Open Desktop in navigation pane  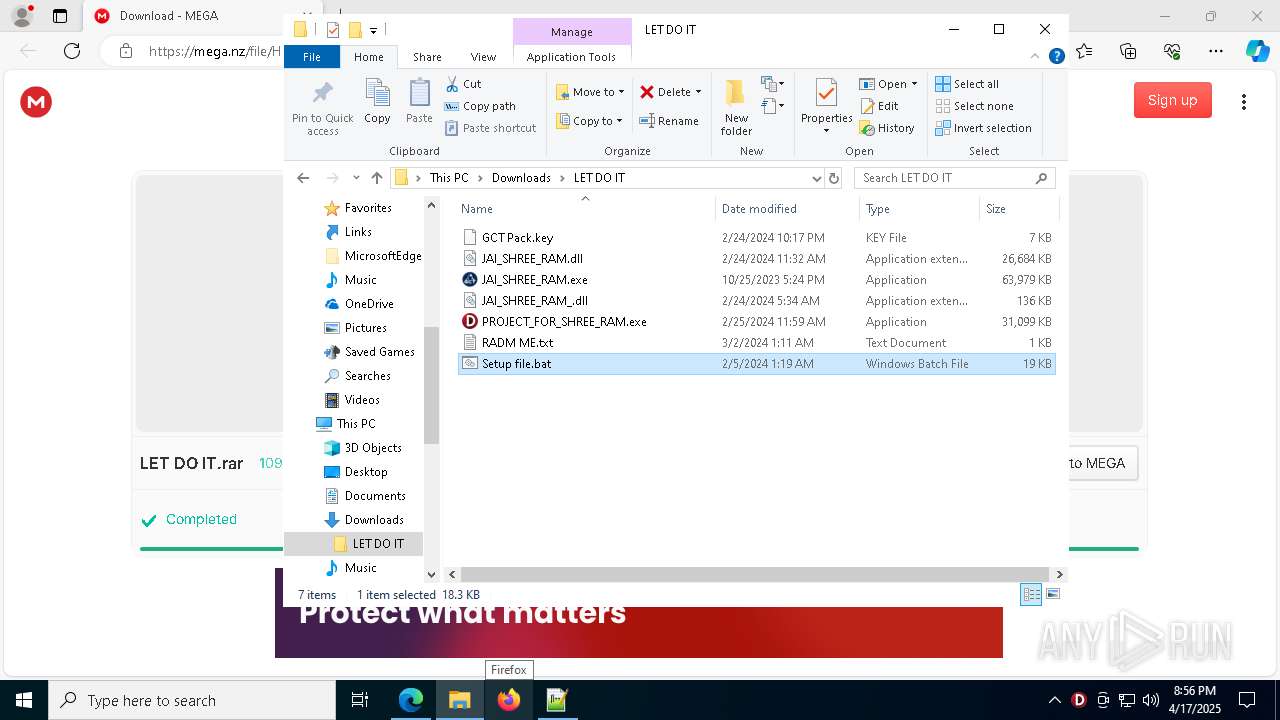[366, 472]
